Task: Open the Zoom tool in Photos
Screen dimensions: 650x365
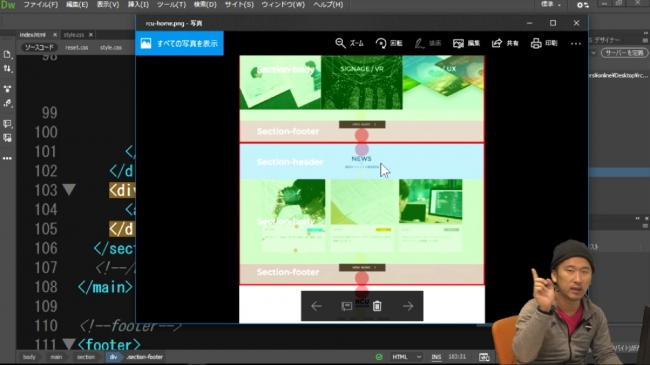Action: pyautogui.click(x=349, y=43)
